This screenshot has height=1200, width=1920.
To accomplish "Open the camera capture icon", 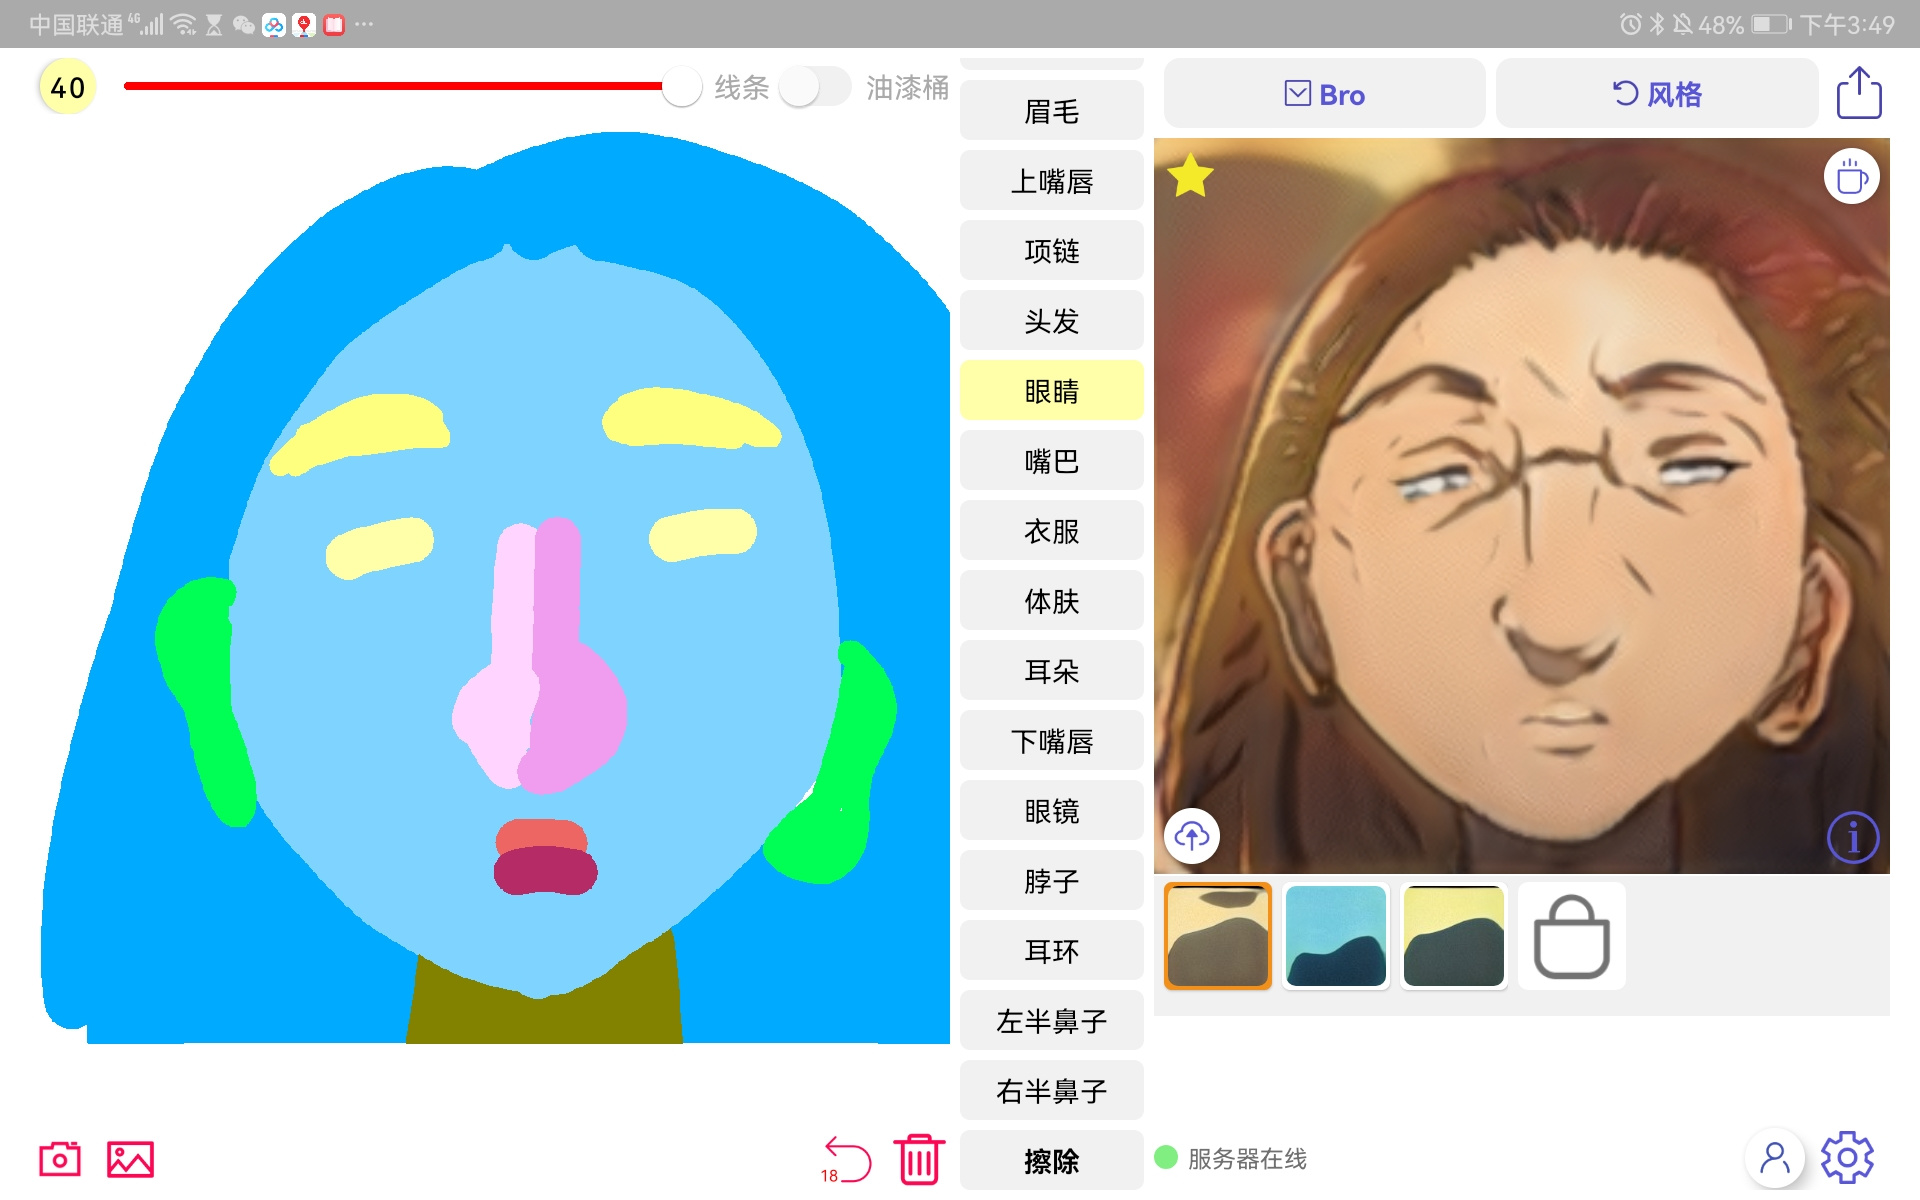I will [x=60, y=1159].
